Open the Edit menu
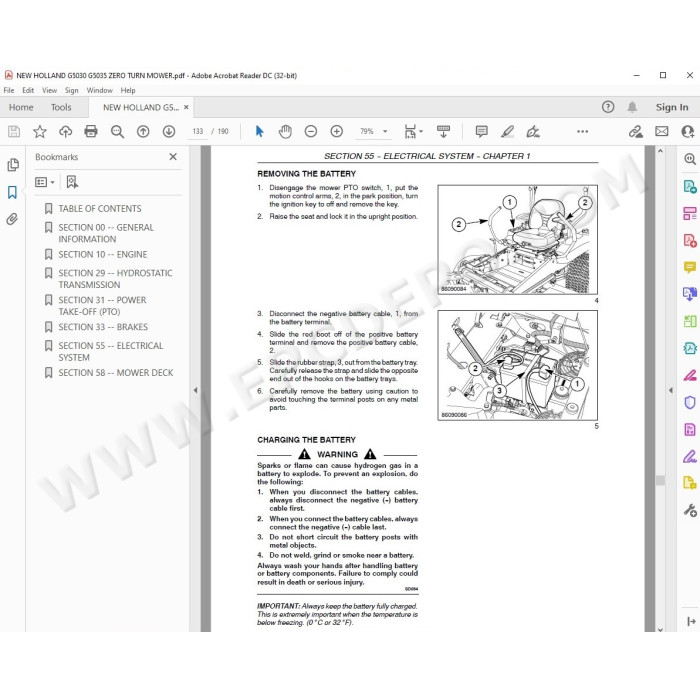700x700 pixels. pyautogui.click(x=28, y=90)
